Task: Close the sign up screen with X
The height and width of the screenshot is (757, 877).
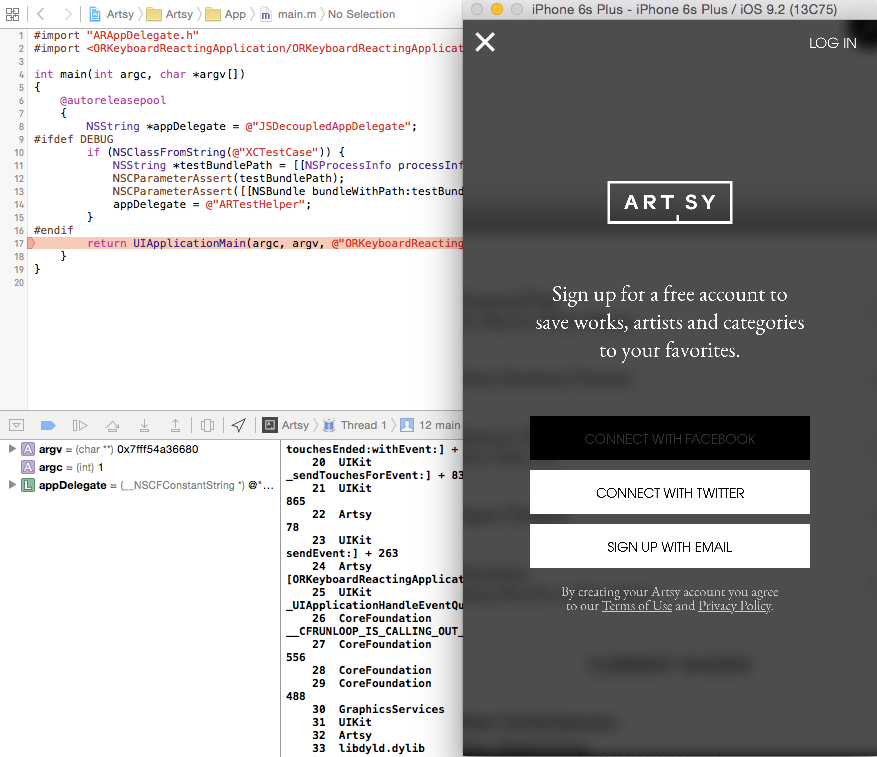Action: pos(485,41)
